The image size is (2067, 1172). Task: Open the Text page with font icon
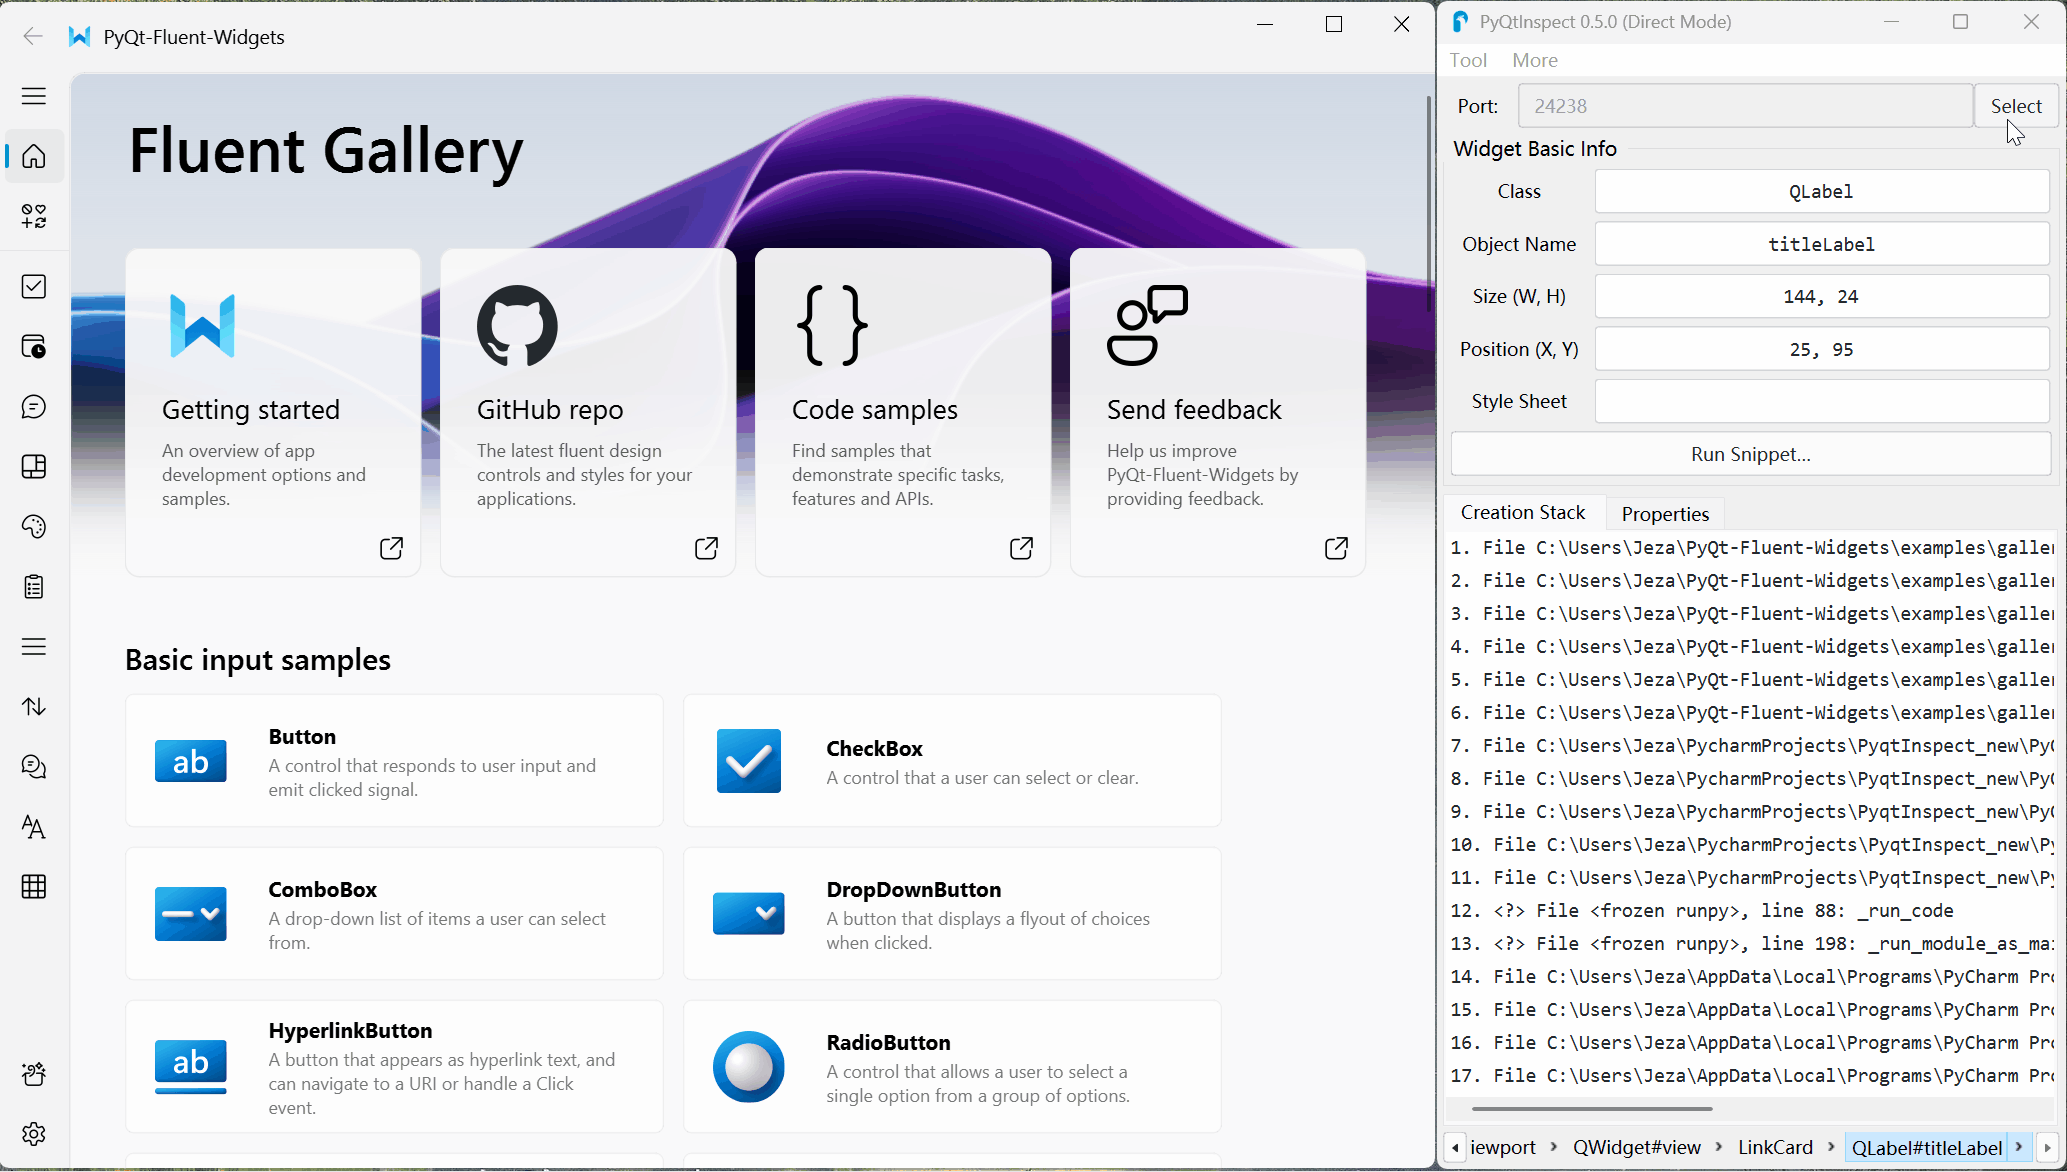point(34,827)
